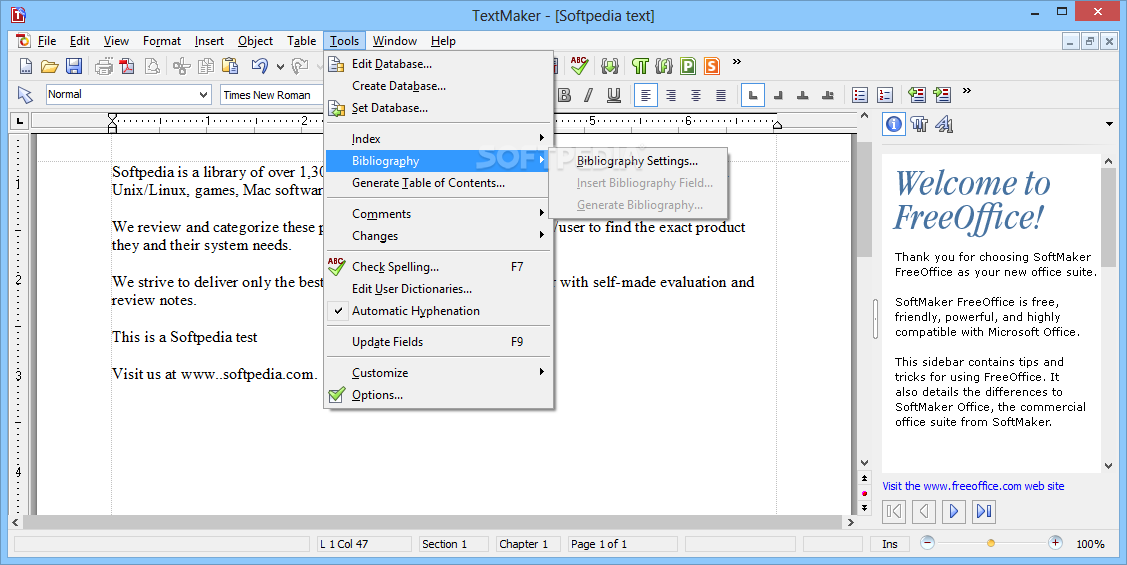
Task: Open sidebar character styles A icon
Action: 944,124
